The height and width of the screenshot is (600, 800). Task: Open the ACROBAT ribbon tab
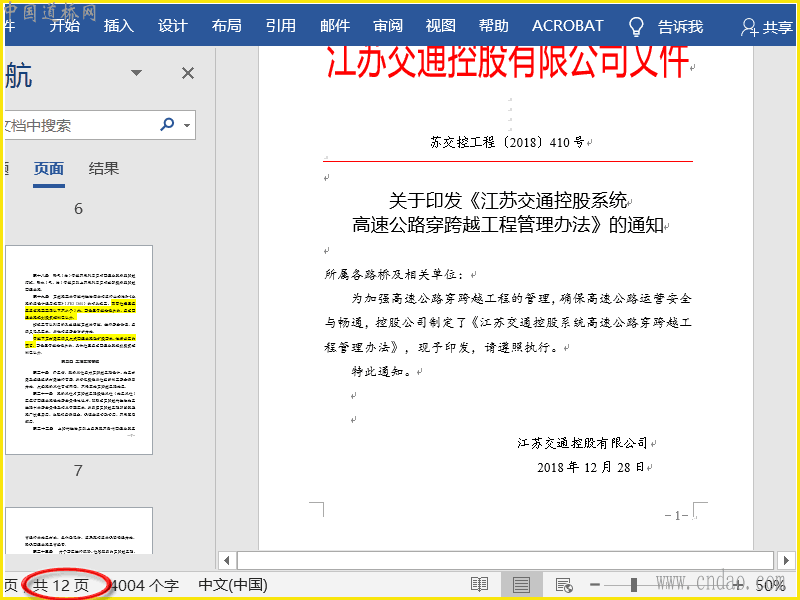coord(567,26)
